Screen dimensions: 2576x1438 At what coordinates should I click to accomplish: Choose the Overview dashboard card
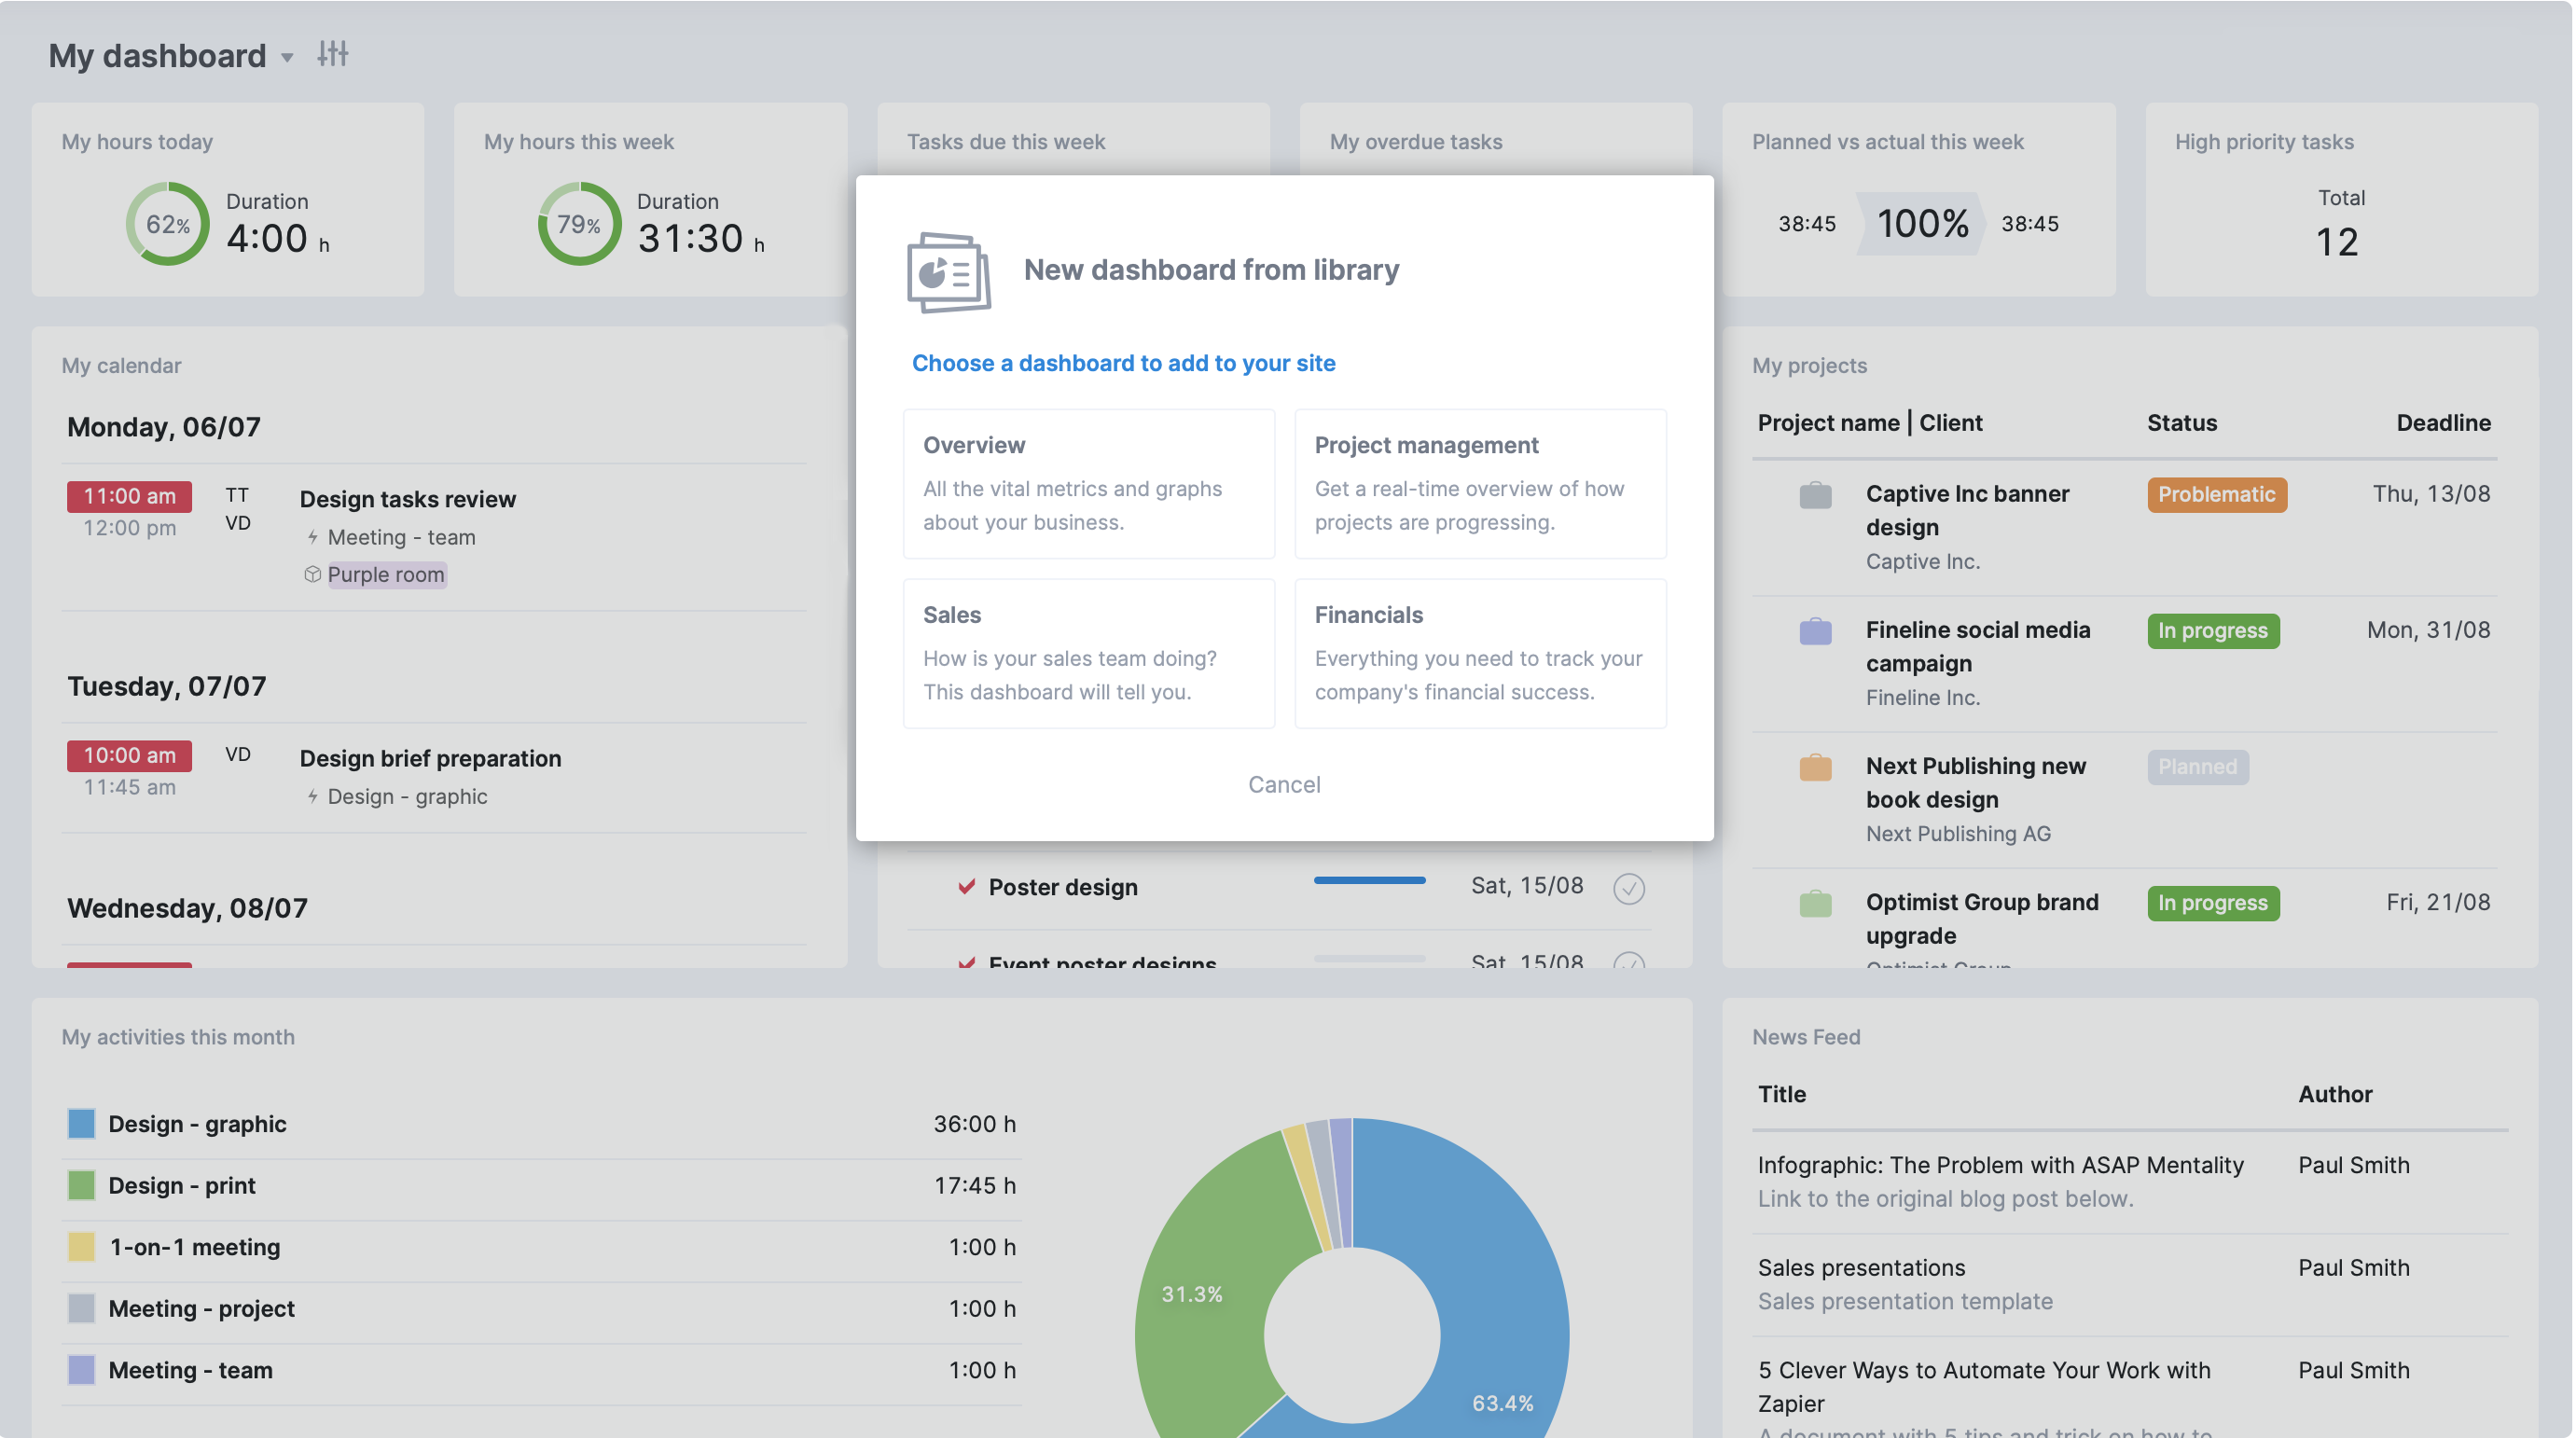[1088, 483]
